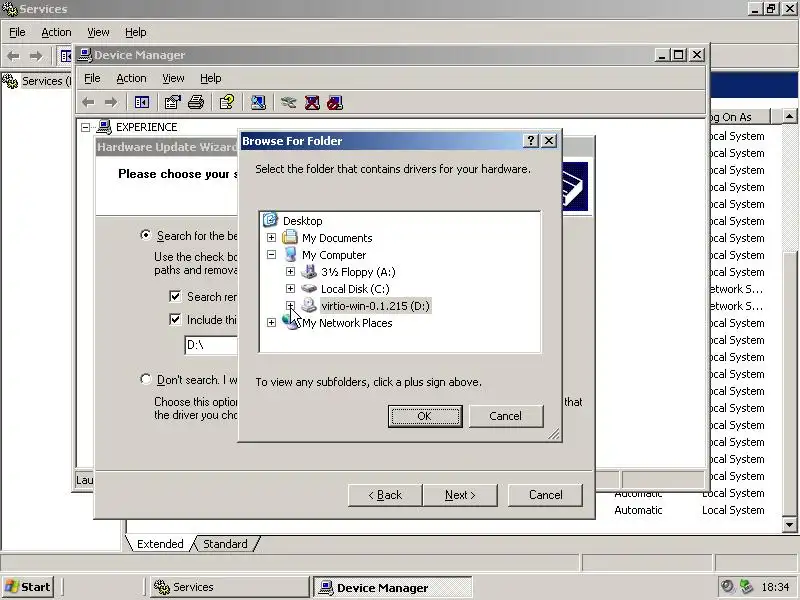
Task: Select EXPERIENCE computer node in Device Manager
Action: pos(146,127)
